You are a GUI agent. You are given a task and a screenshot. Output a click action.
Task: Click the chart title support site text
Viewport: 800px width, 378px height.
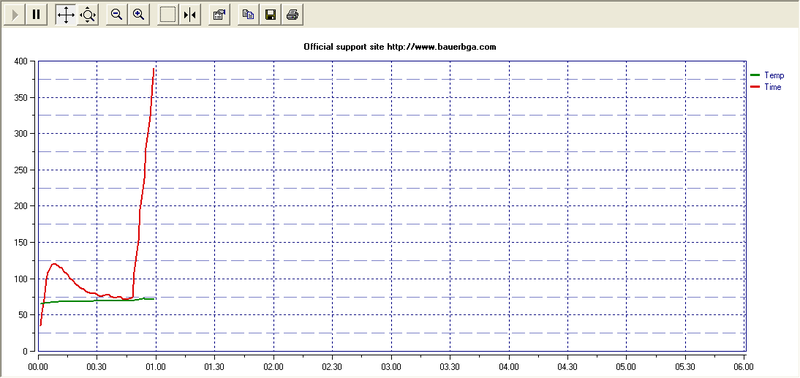click(399, 47)
